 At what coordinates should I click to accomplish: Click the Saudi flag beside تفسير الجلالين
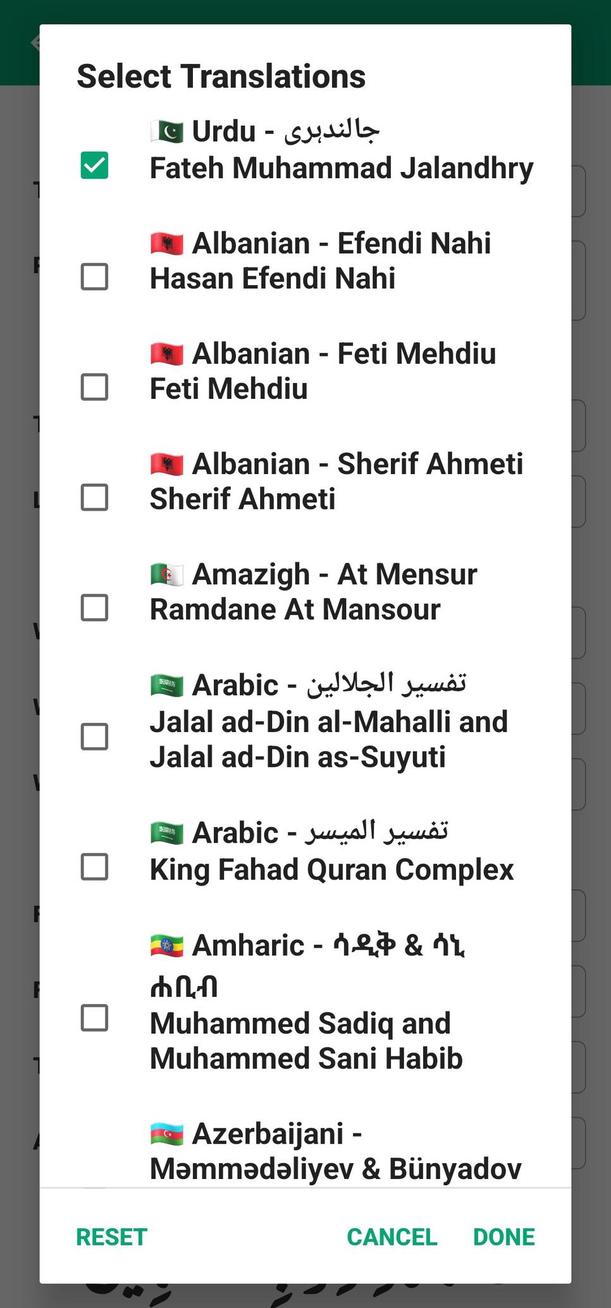[167, 685]
